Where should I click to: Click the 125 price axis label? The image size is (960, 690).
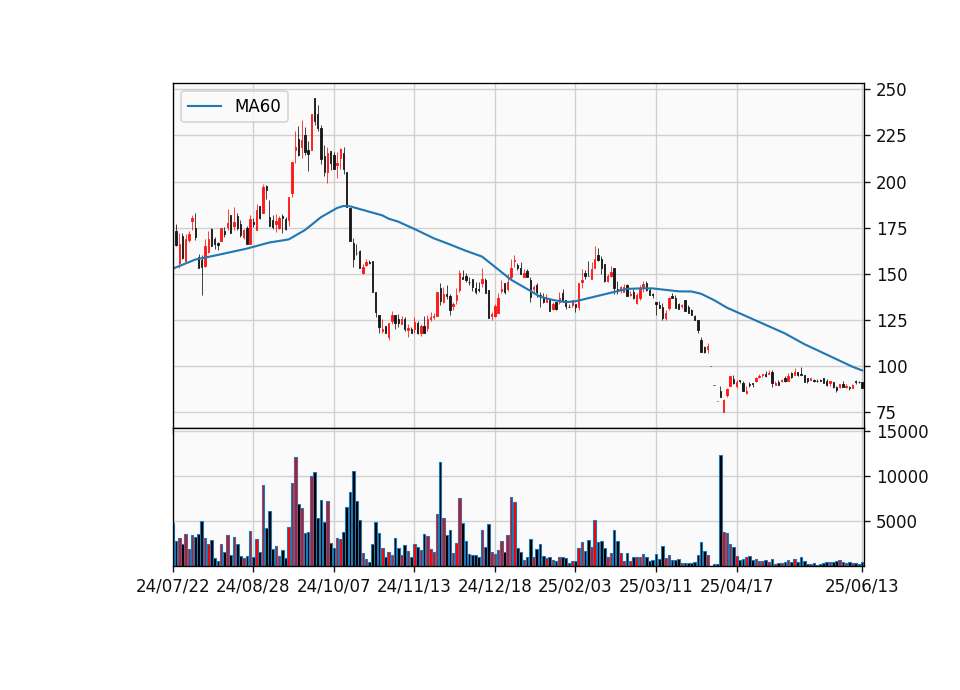[891, 321]
